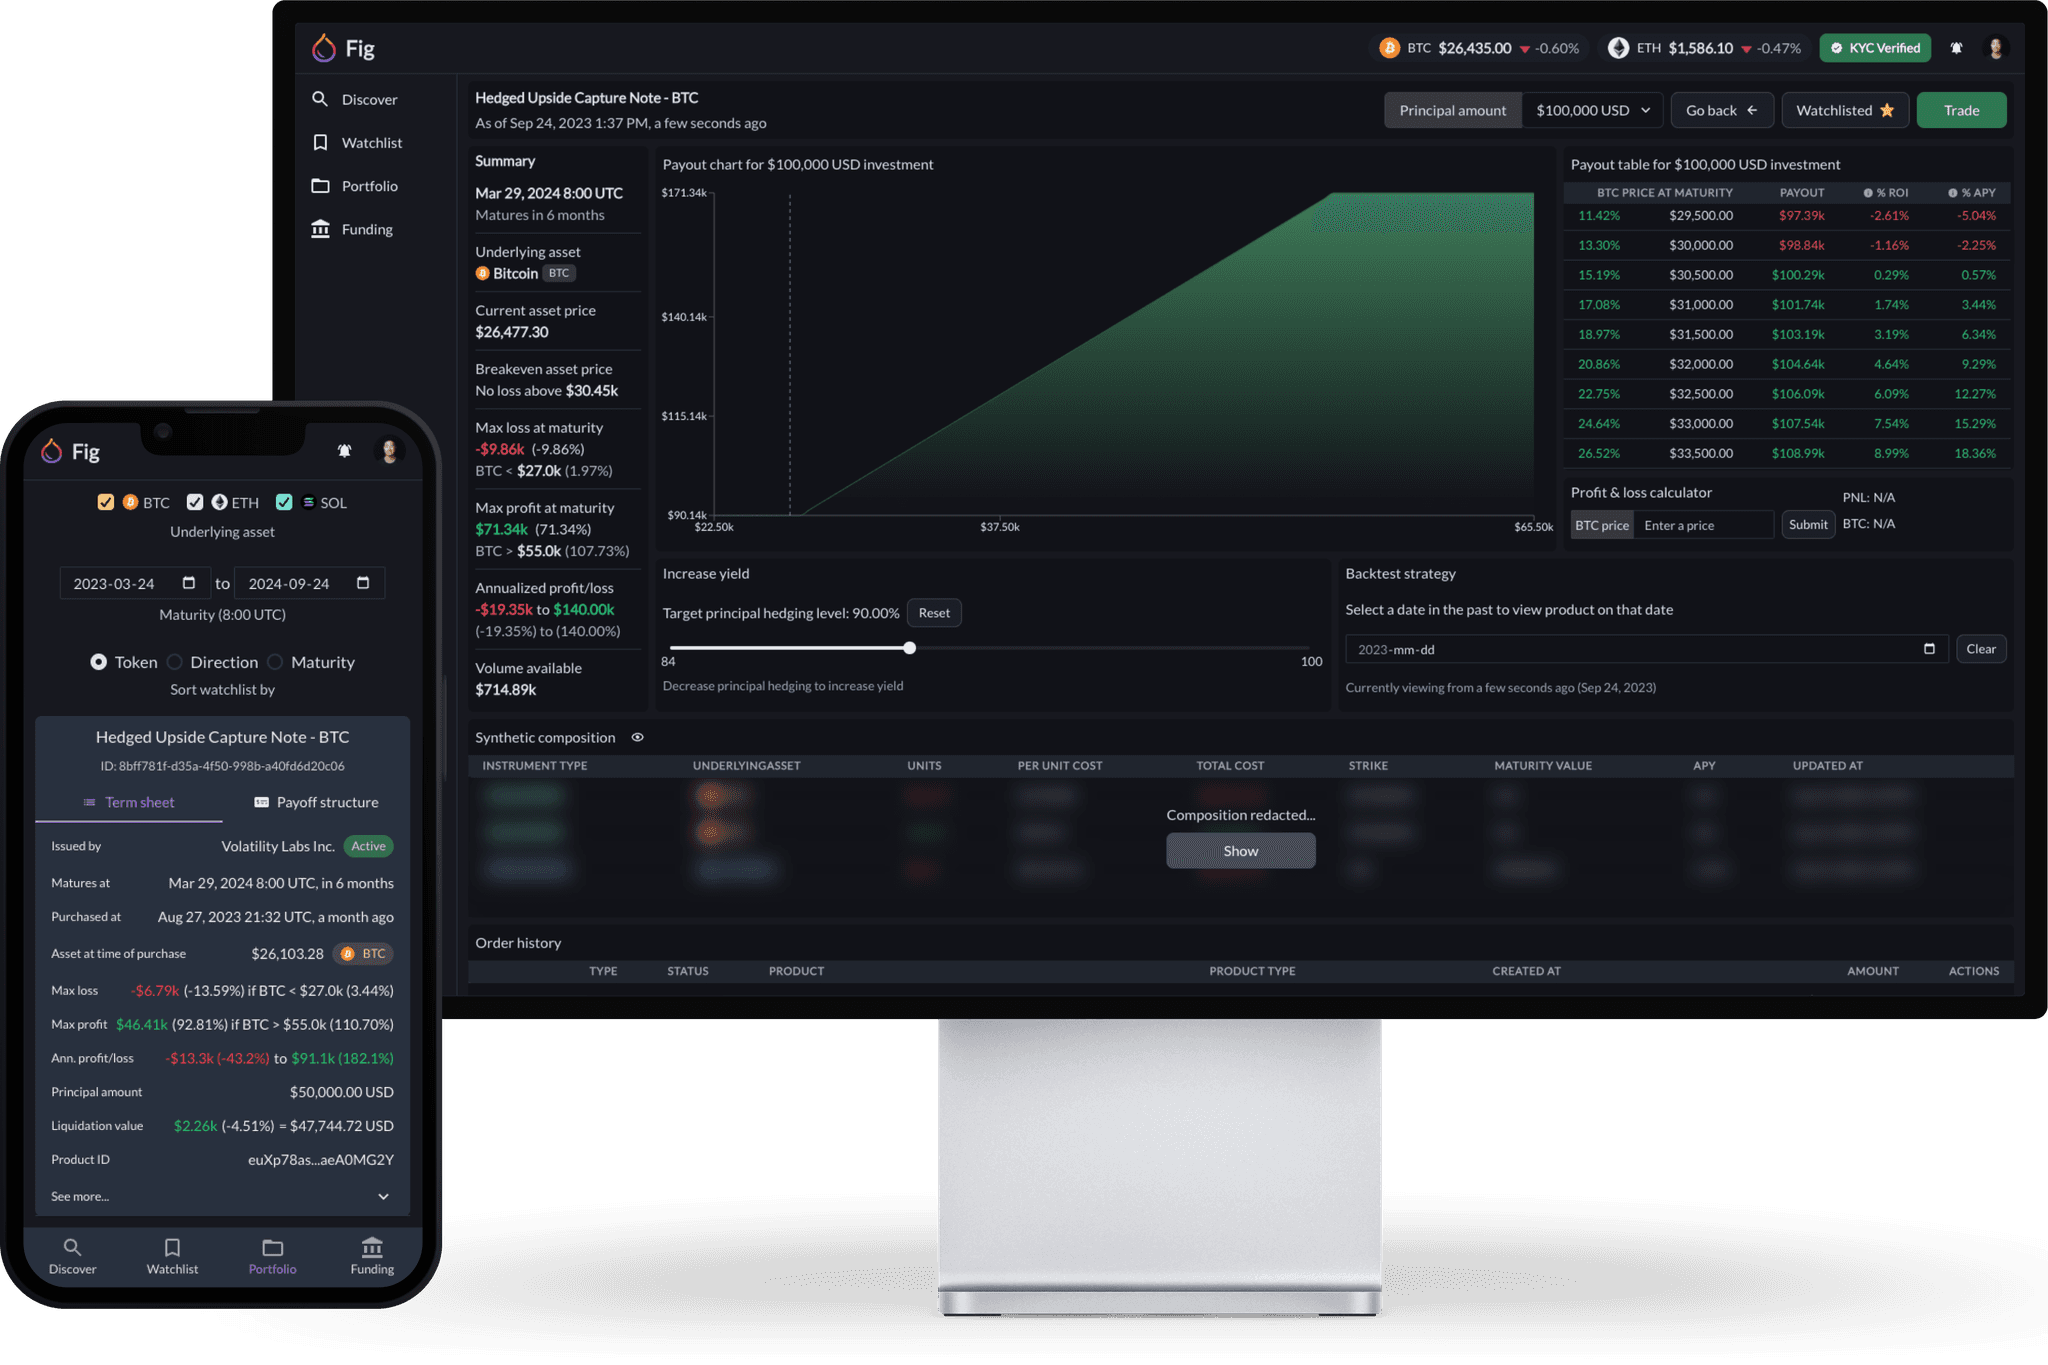Viewport: 2048px width, 1365px height.
Task: Click the CREATED AT order history column header
Action: [1526, 971]
